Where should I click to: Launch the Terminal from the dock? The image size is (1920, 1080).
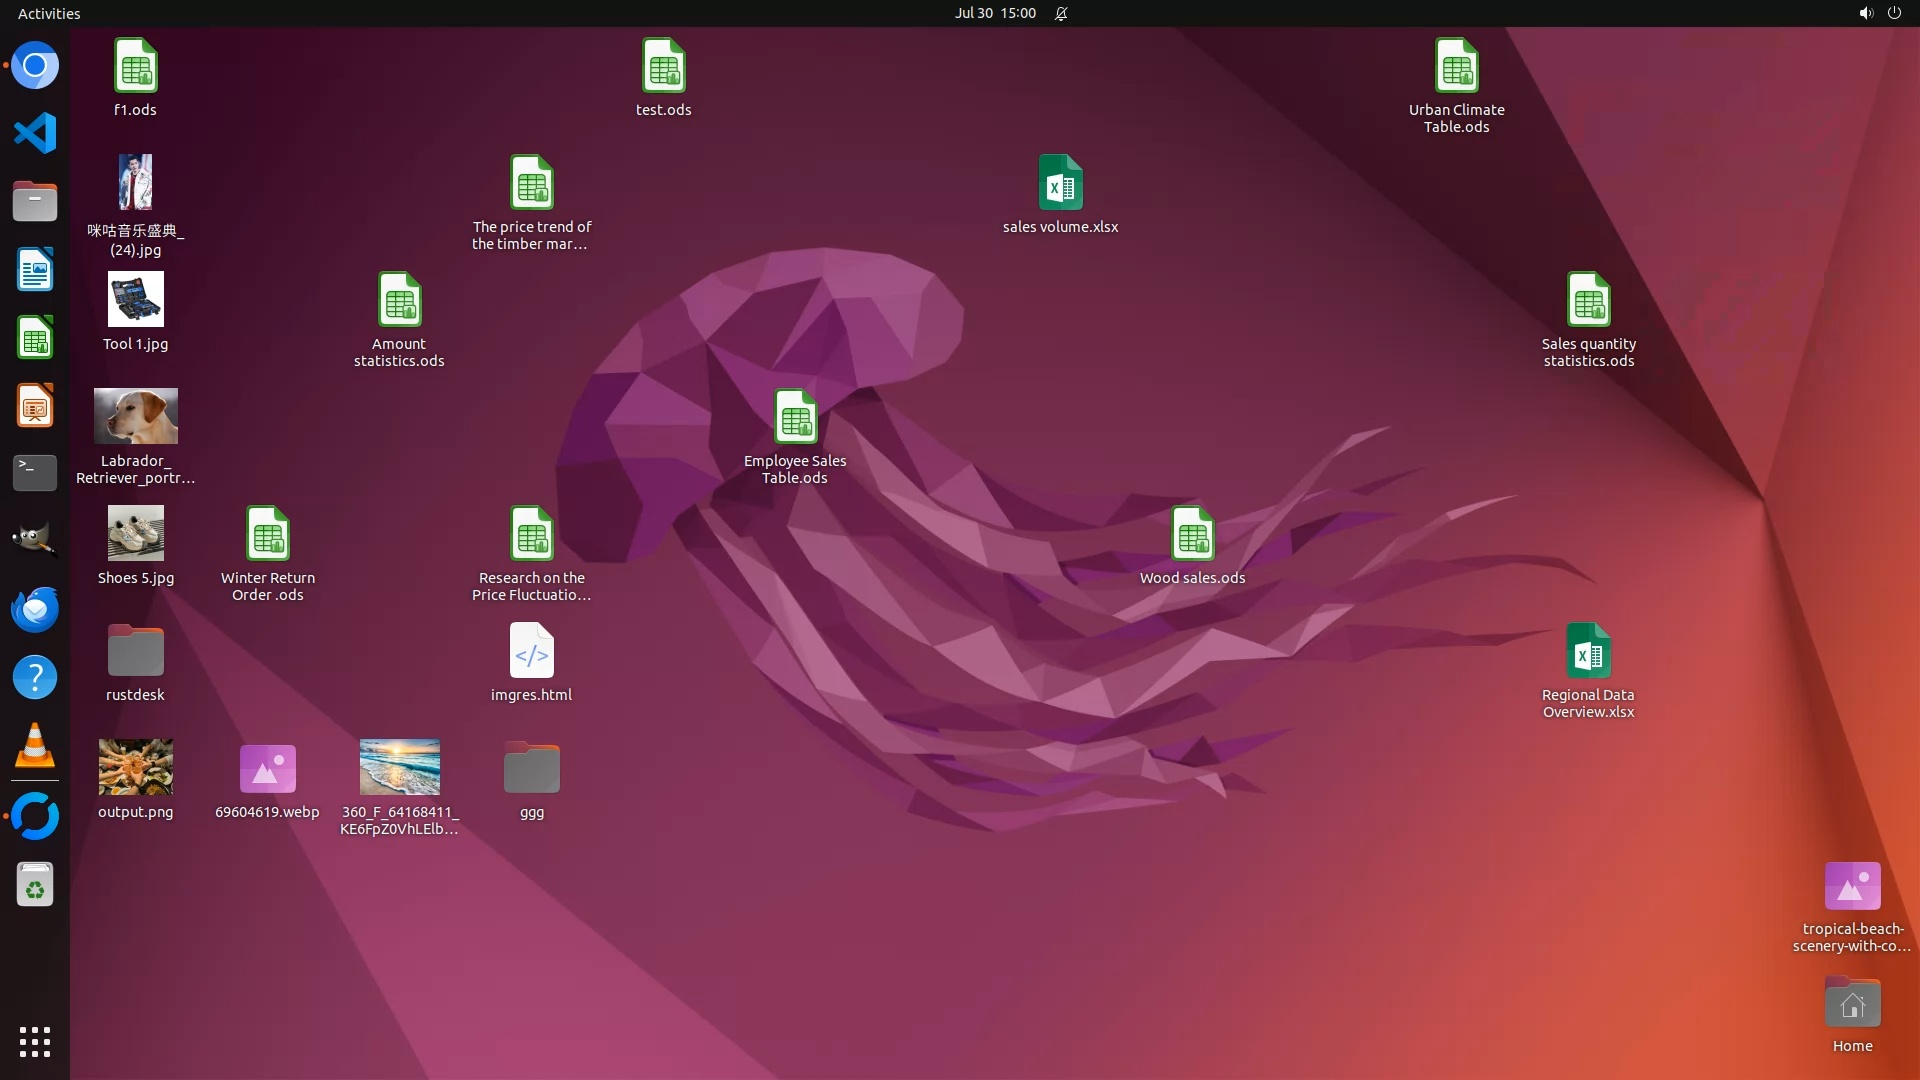pyautogui.click(x=35, y=473)
